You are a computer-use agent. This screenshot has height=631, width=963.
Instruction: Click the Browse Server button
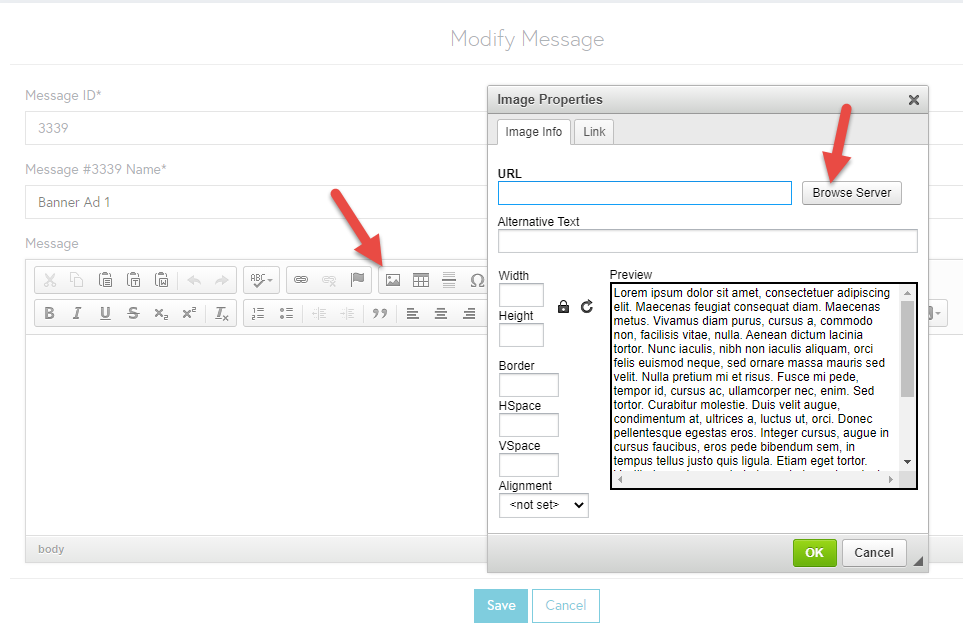click(852, 193)
